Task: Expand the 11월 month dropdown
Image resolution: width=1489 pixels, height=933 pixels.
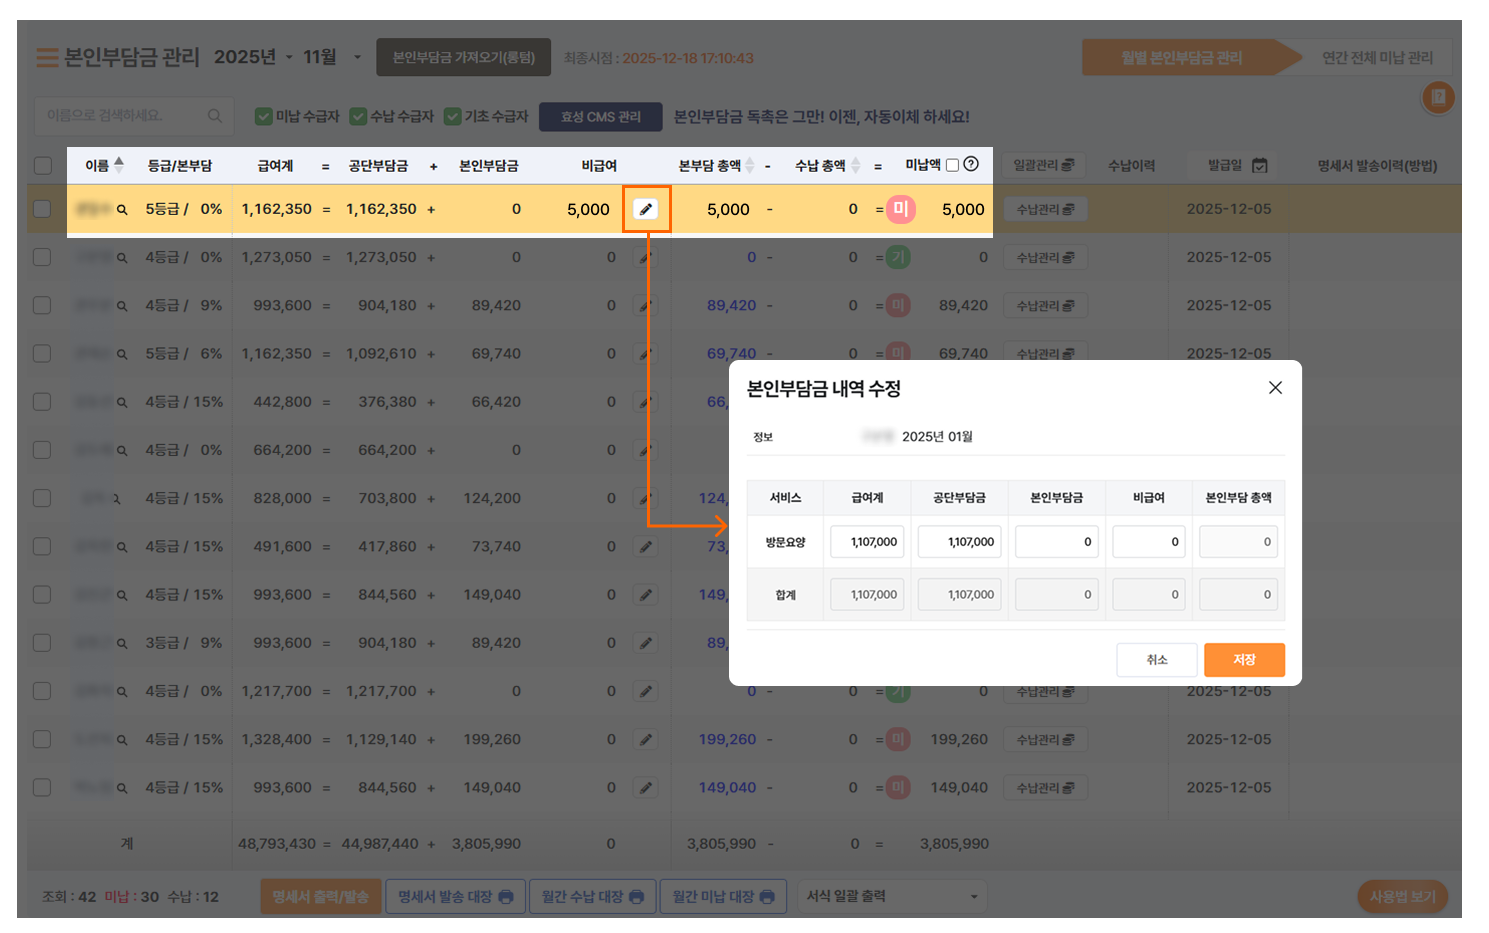Action: pyautogui.click(x=357, y=58)
